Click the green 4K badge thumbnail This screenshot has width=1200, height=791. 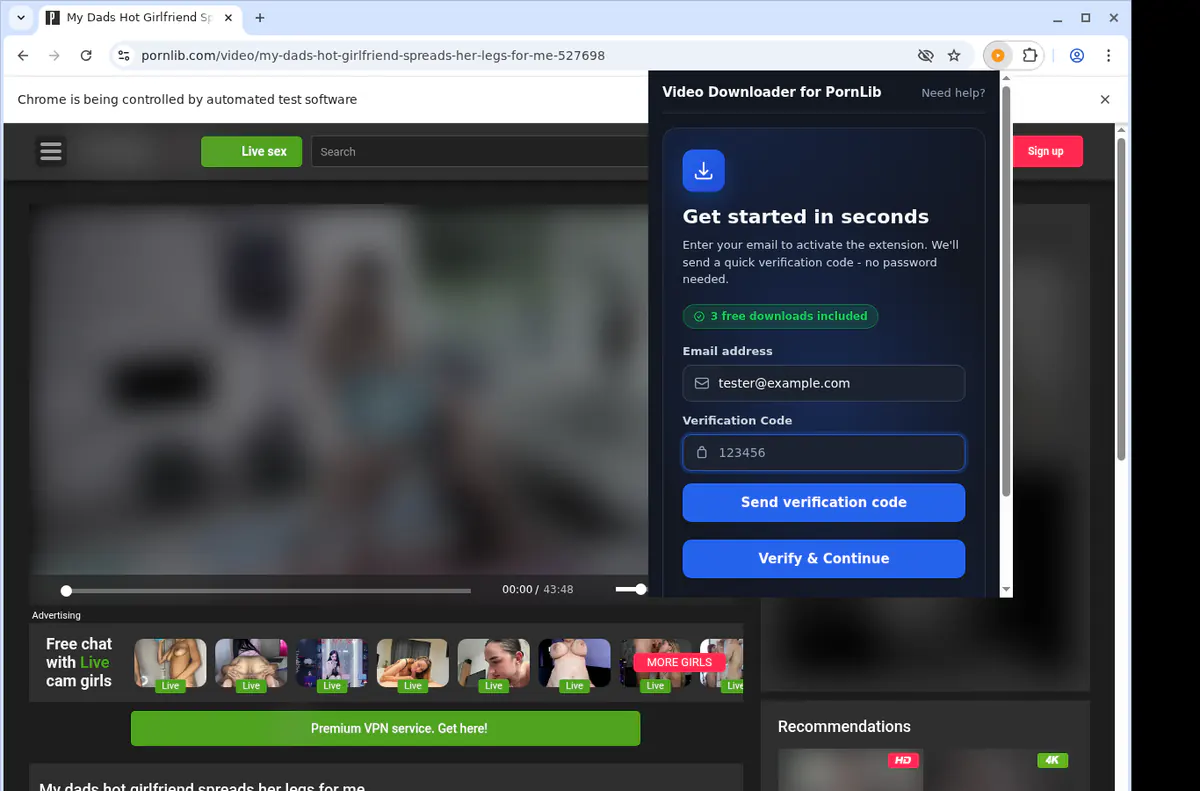coord(1052,760)
